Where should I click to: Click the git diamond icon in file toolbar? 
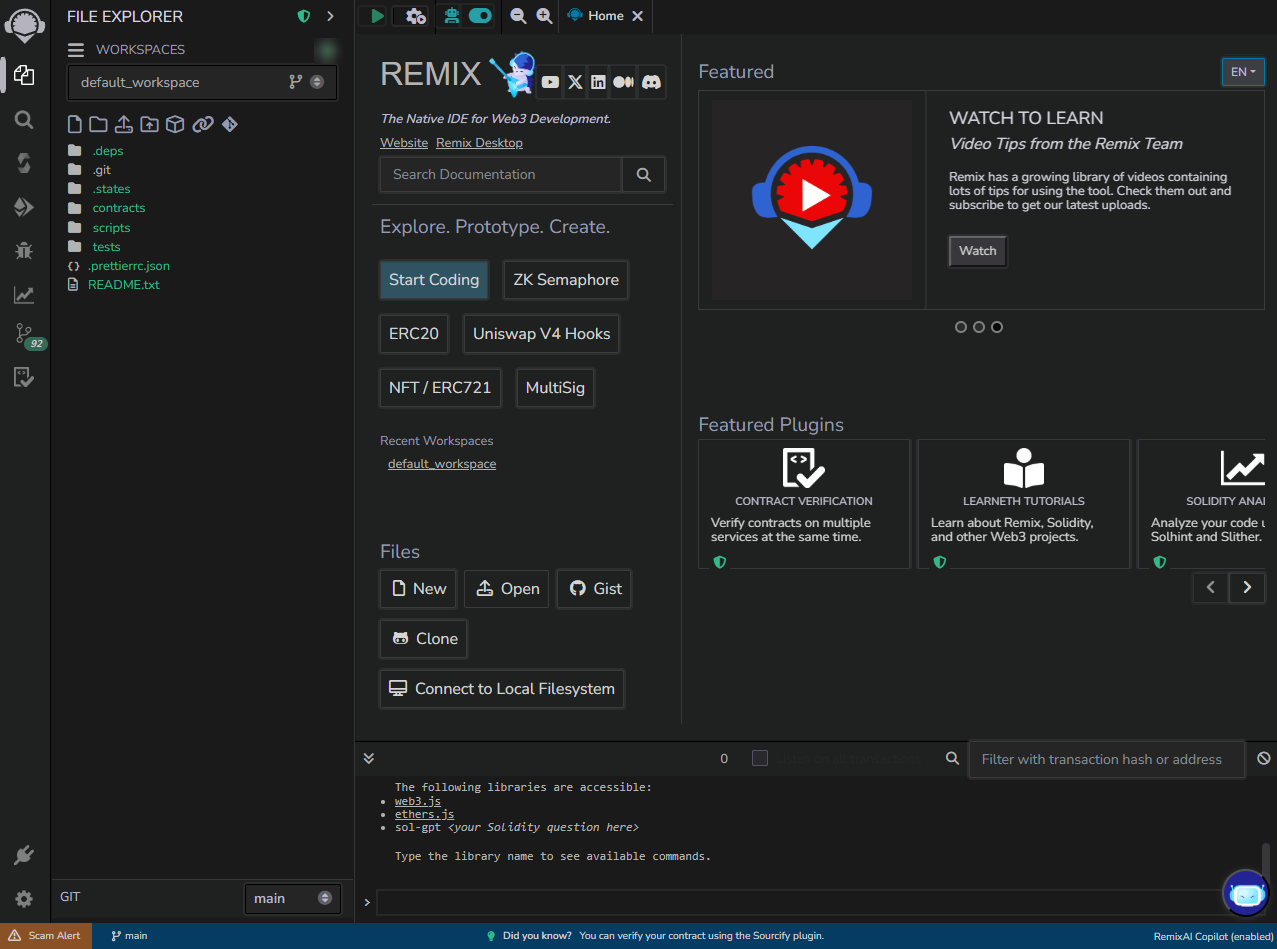(x=230, y=124)
